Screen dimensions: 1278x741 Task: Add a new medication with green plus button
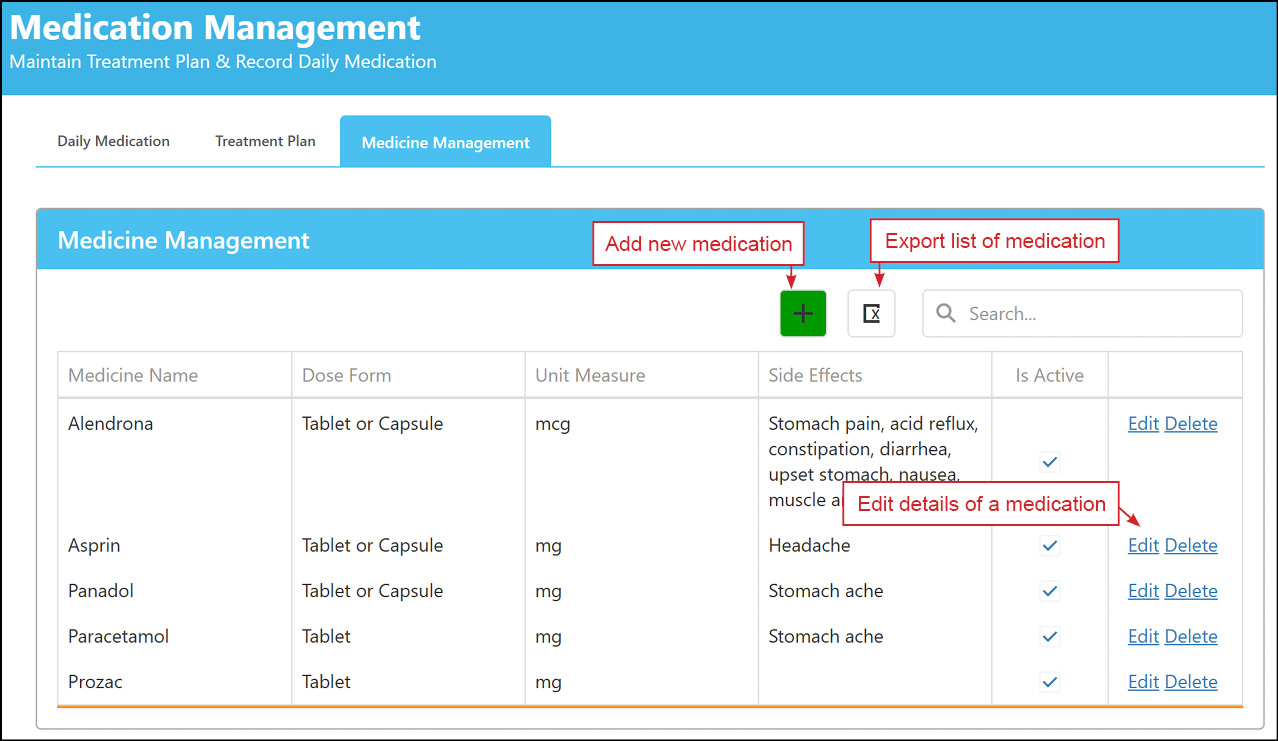click(803, 313)
